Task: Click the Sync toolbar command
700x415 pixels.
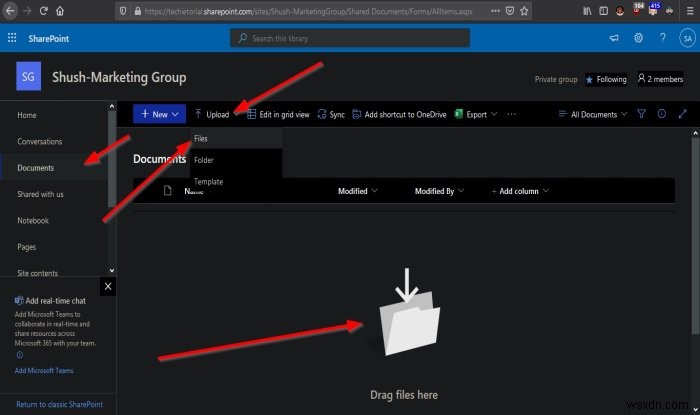Action: (331, 115)
